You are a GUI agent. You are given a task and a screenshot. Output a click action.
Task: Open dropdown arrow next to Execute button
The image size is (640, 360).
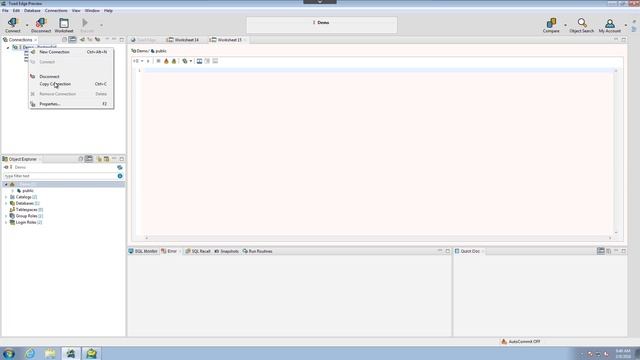coord(101,25)
